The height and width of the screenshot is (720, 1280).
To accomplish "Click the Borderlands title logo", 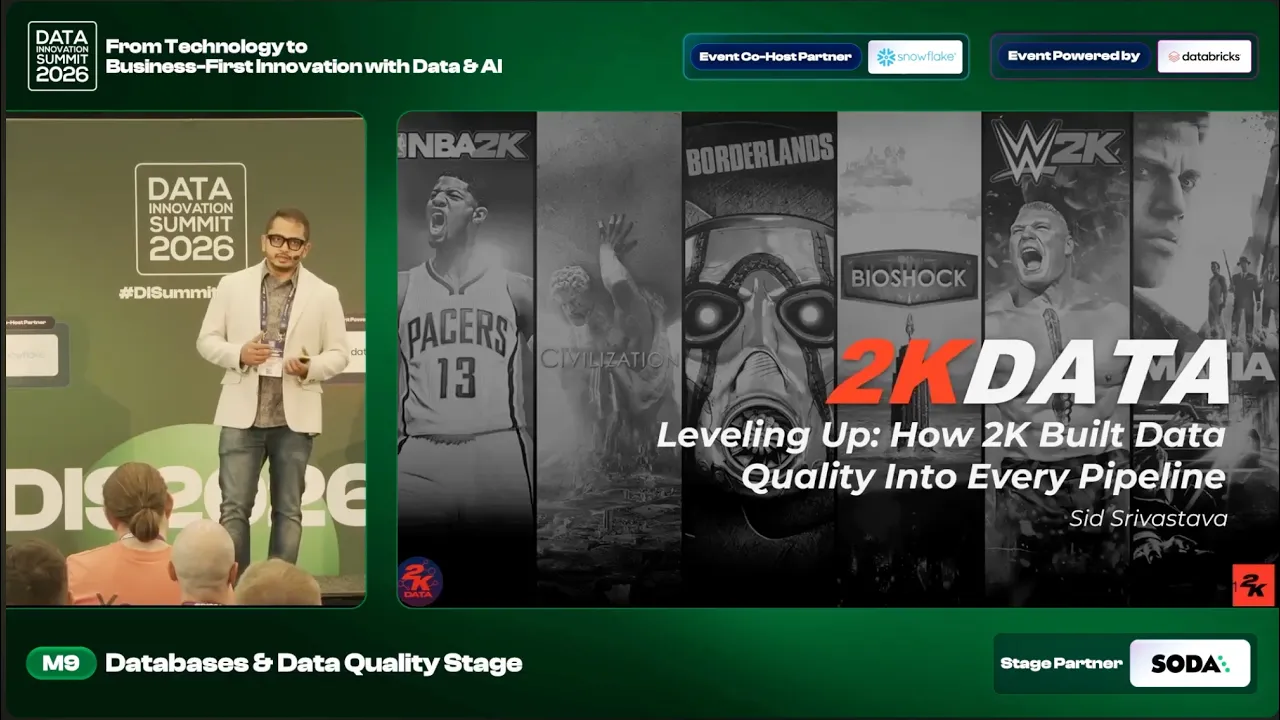I will click(760, 155).
